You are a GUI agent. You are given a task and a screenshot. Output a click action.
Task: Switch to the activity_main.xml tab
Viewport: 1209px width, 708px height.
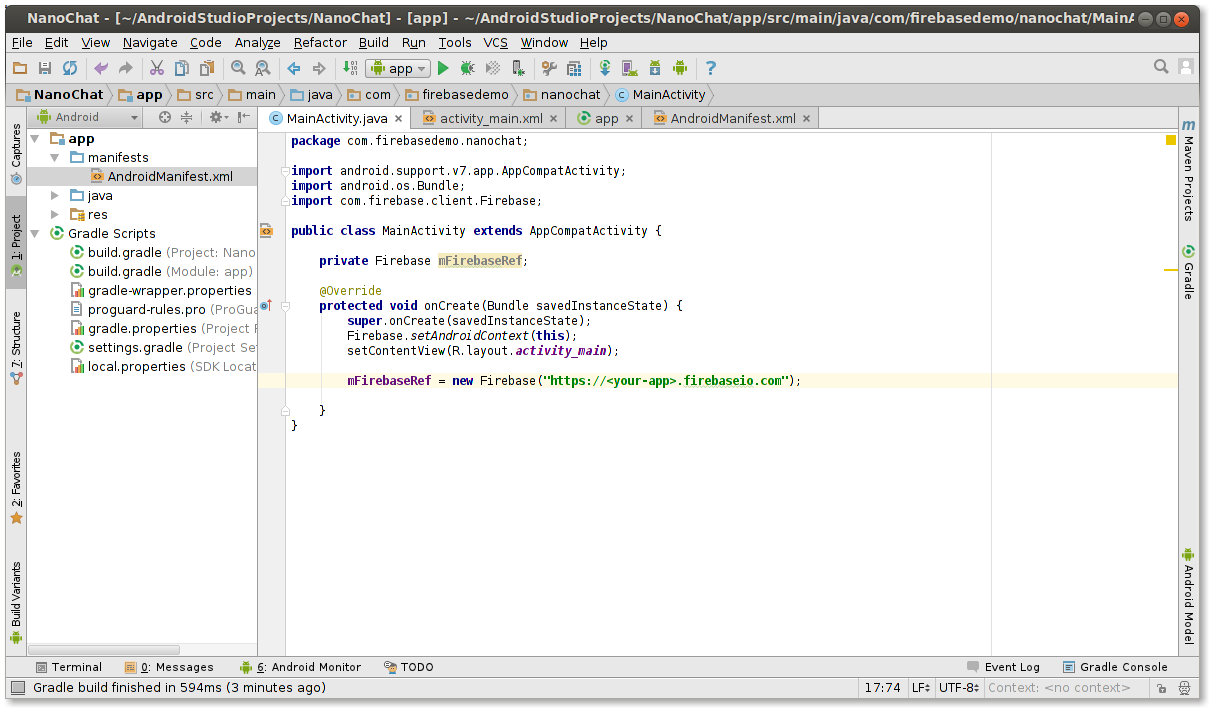[491, 118]
